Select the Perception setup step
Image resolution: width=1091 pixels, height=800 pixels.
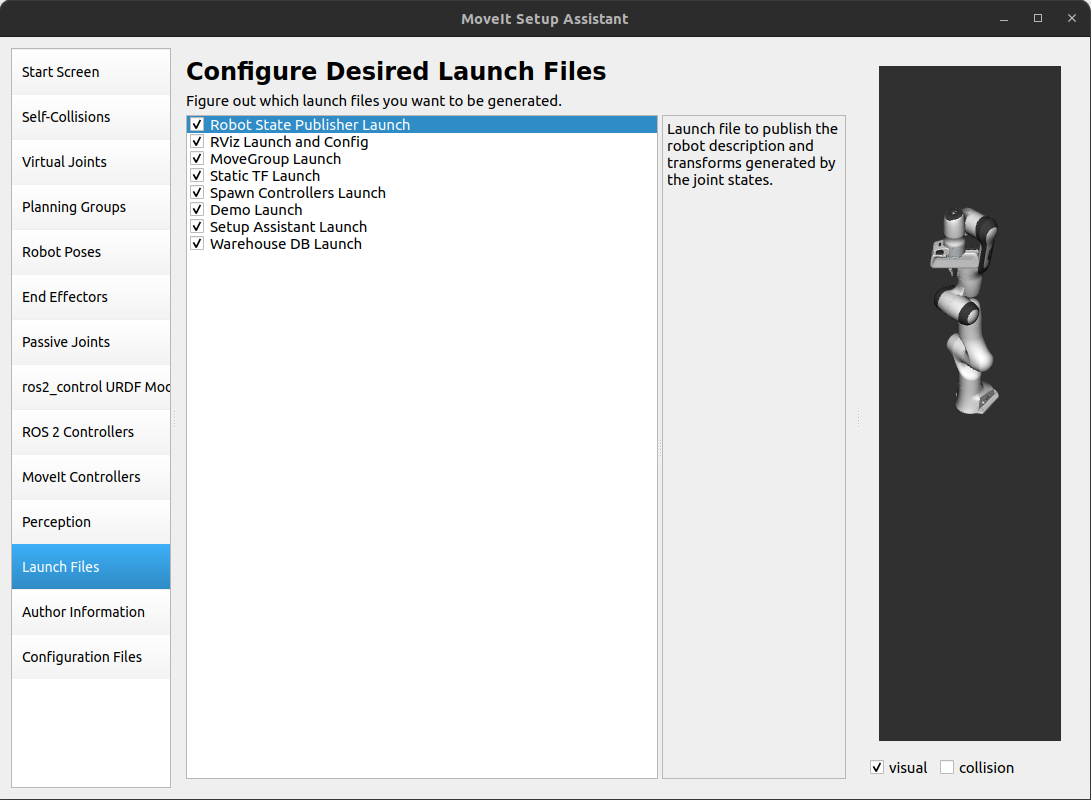click(x=90, y=521)
